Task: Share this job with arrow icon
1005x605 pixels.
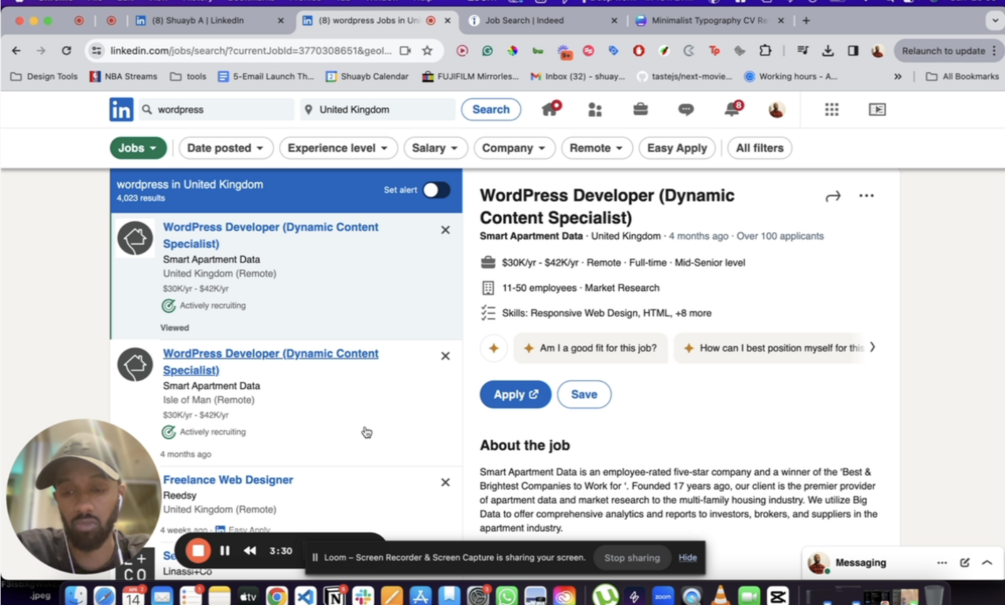Action: [x=833, y=196]
